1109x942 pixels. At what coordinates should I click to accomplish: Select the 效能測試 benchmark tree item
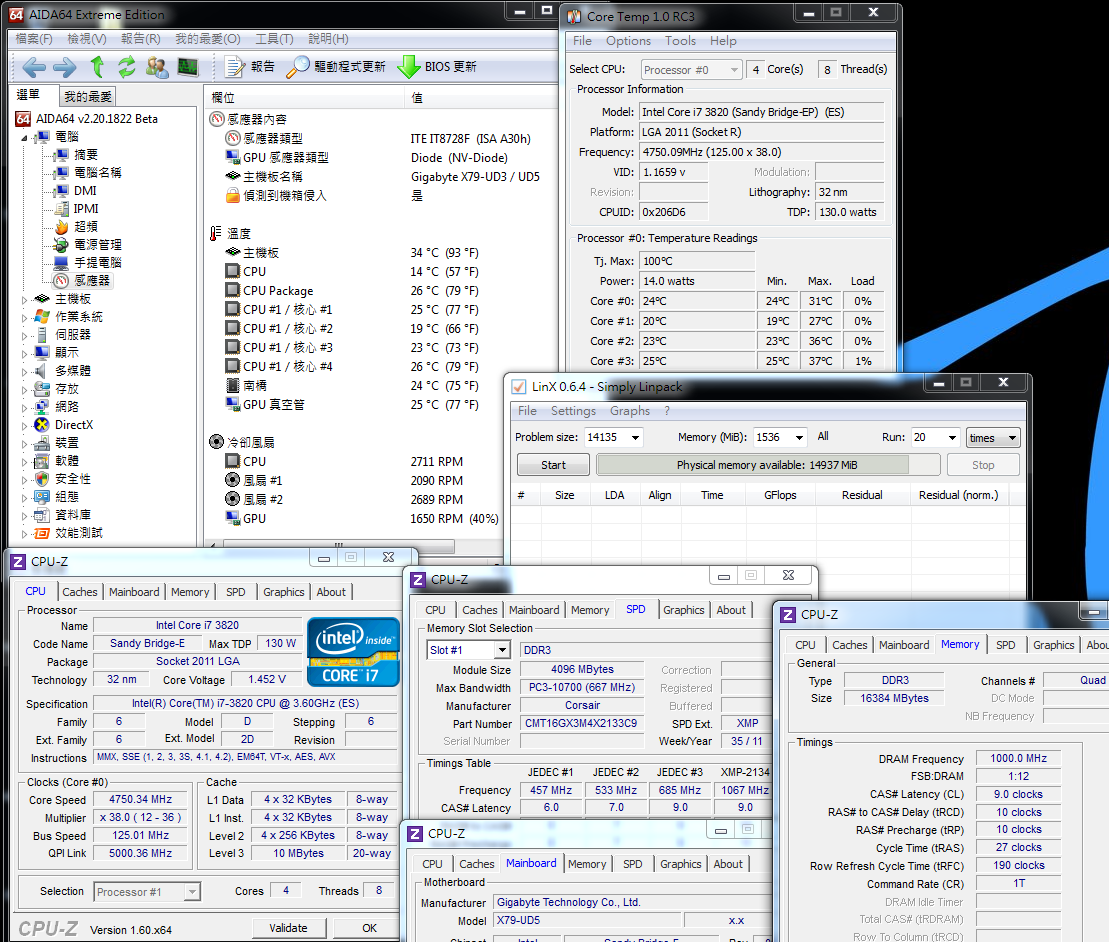[x=69, y=533]
